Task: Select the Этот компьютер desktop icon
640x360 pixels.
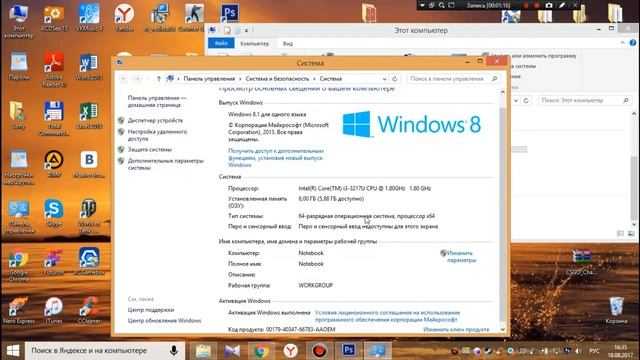Action: tap(18, 21)
